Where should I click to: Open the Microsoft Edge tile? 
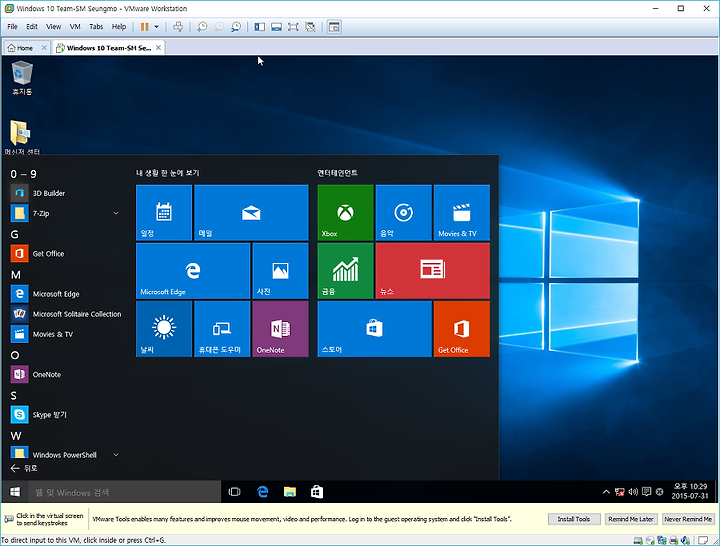(x=193, y=271)
